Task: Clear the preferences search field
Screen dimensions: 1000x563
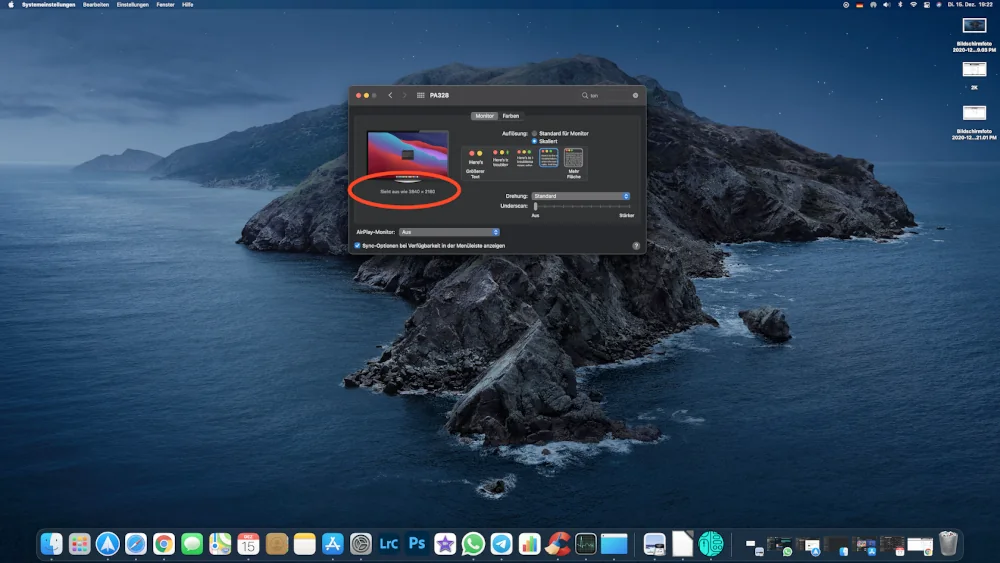Action: (635, 95)
